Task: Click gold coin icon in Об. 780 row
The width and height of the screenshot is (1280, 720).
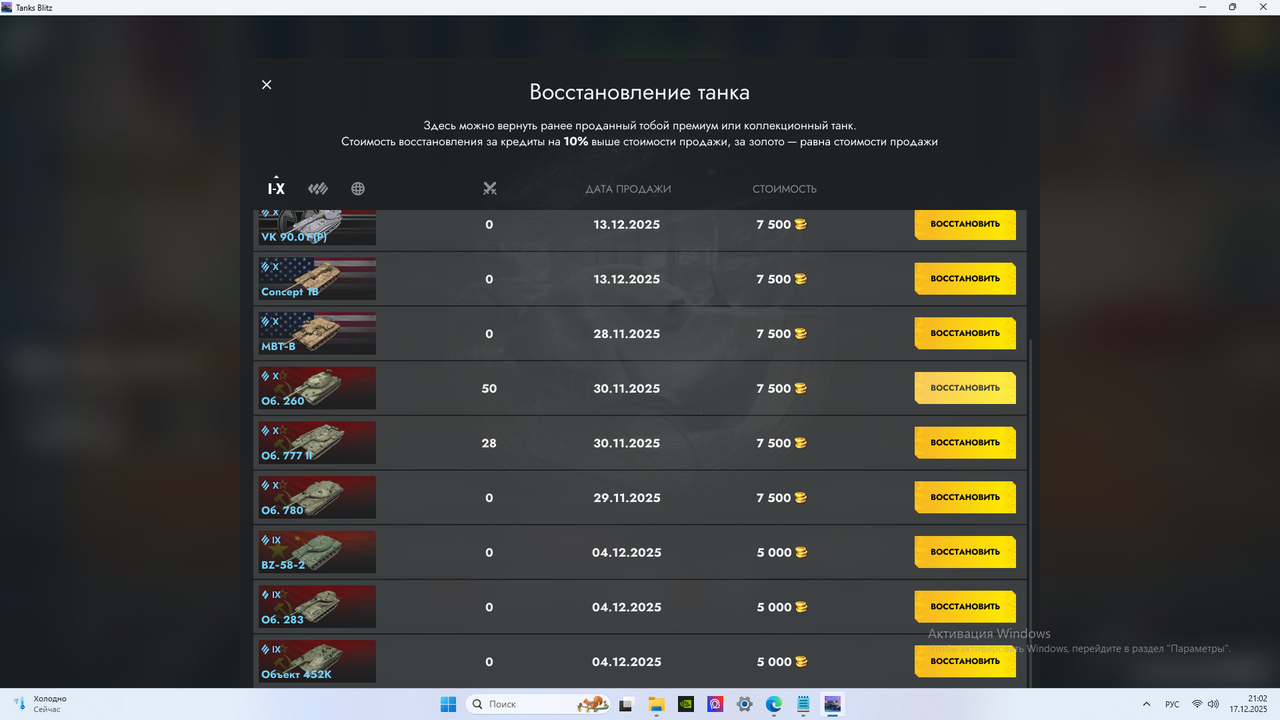Action: (x=800, y=497)
